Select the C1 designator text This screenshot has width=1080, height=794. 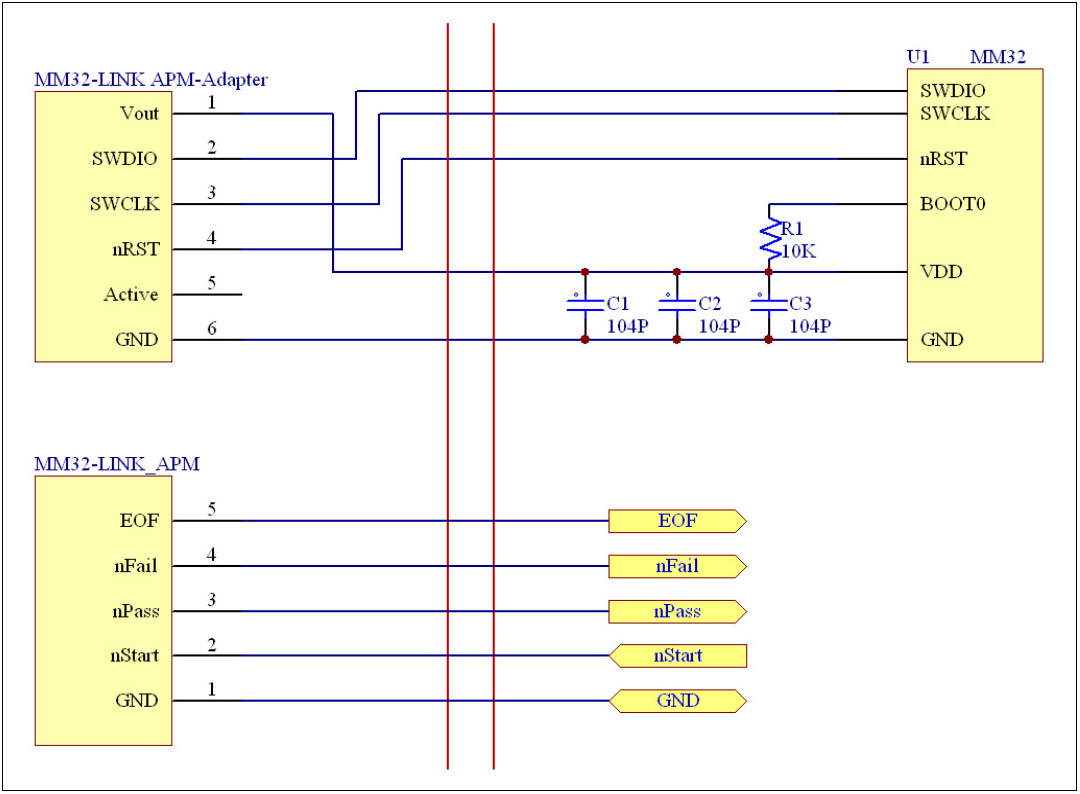618,304
